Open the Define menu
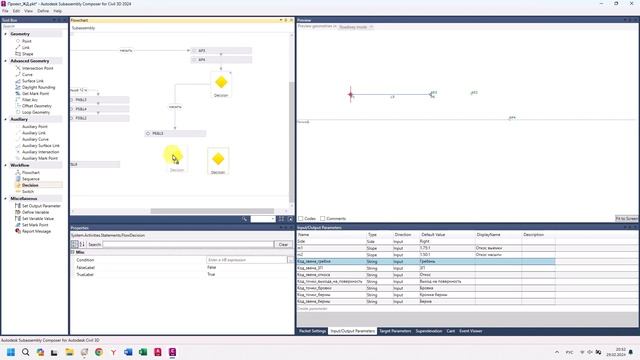The width and height of the screenshot is (640, 360). pyautogui.click(x=43, y=11)
